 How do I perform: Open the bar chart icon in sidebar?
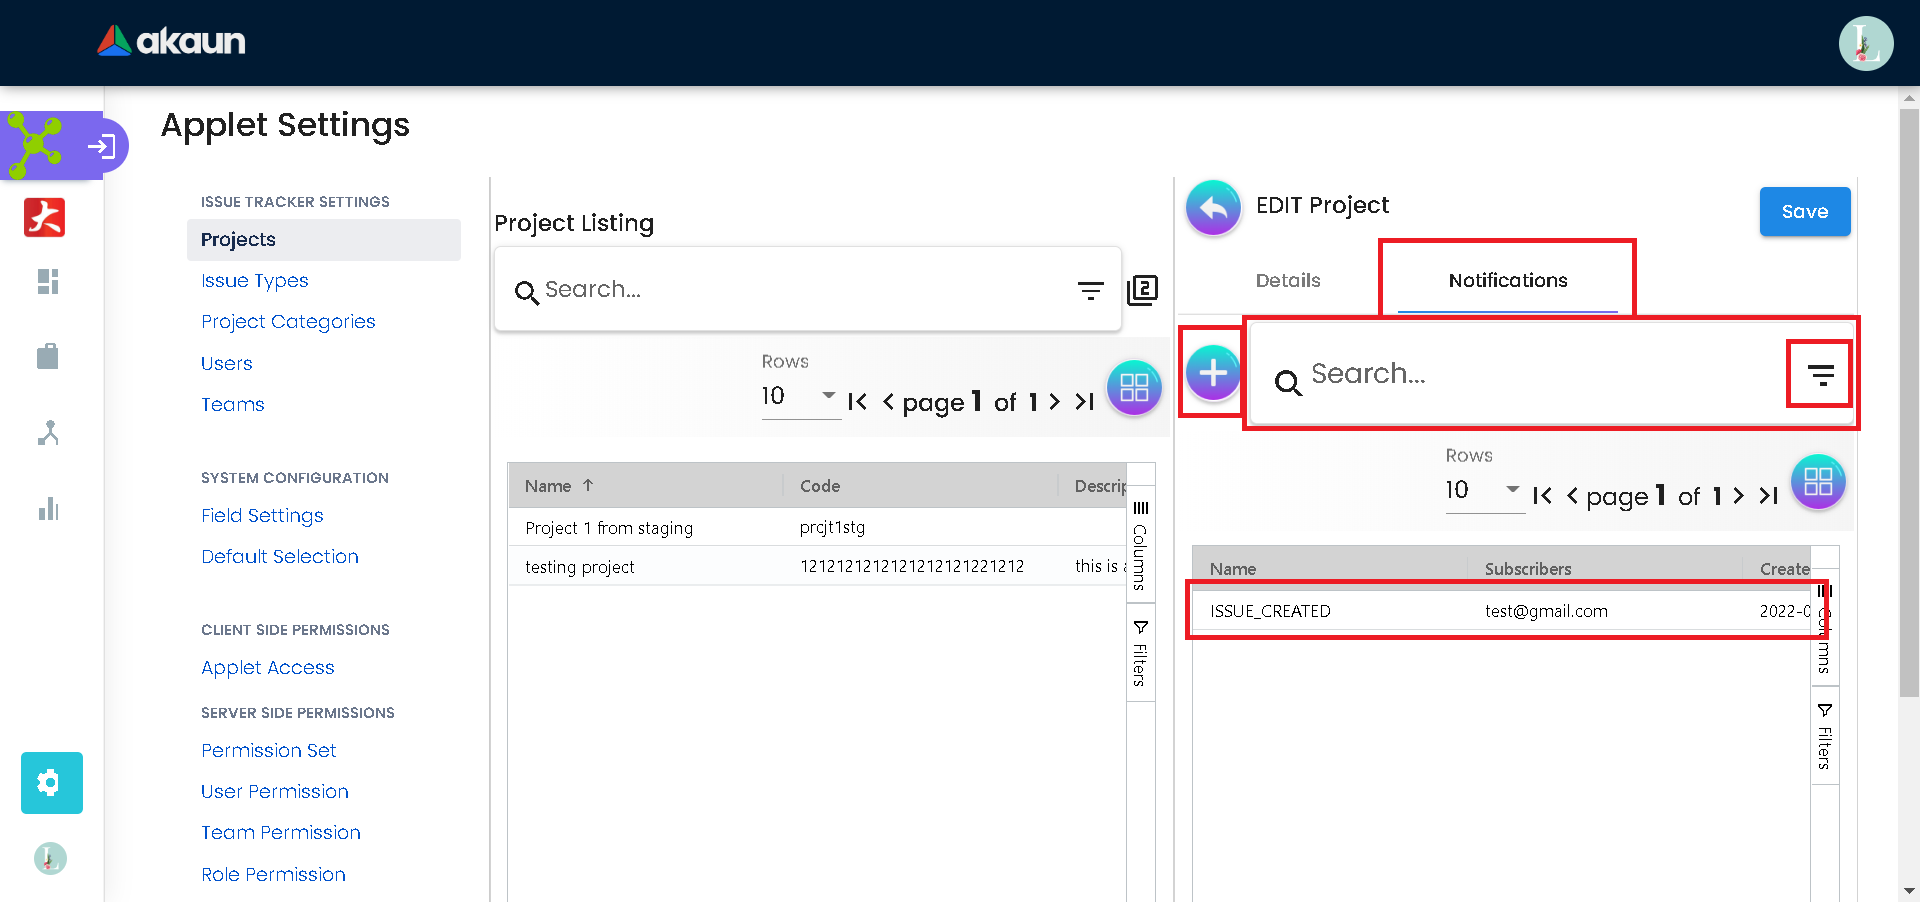(x=48, y=509)
